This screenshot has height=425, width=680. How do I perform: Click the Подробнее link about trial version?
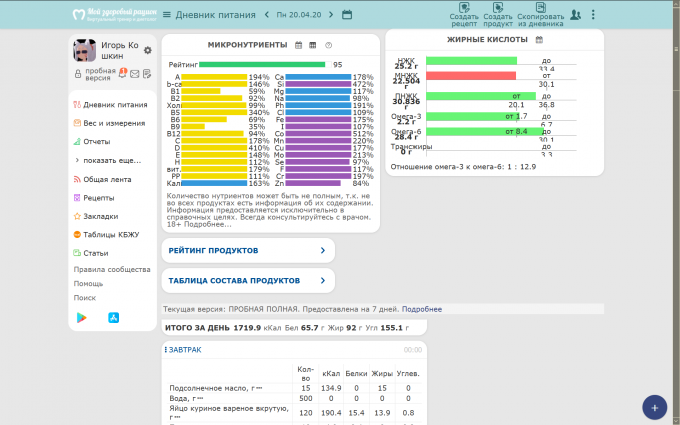[422, 310]
